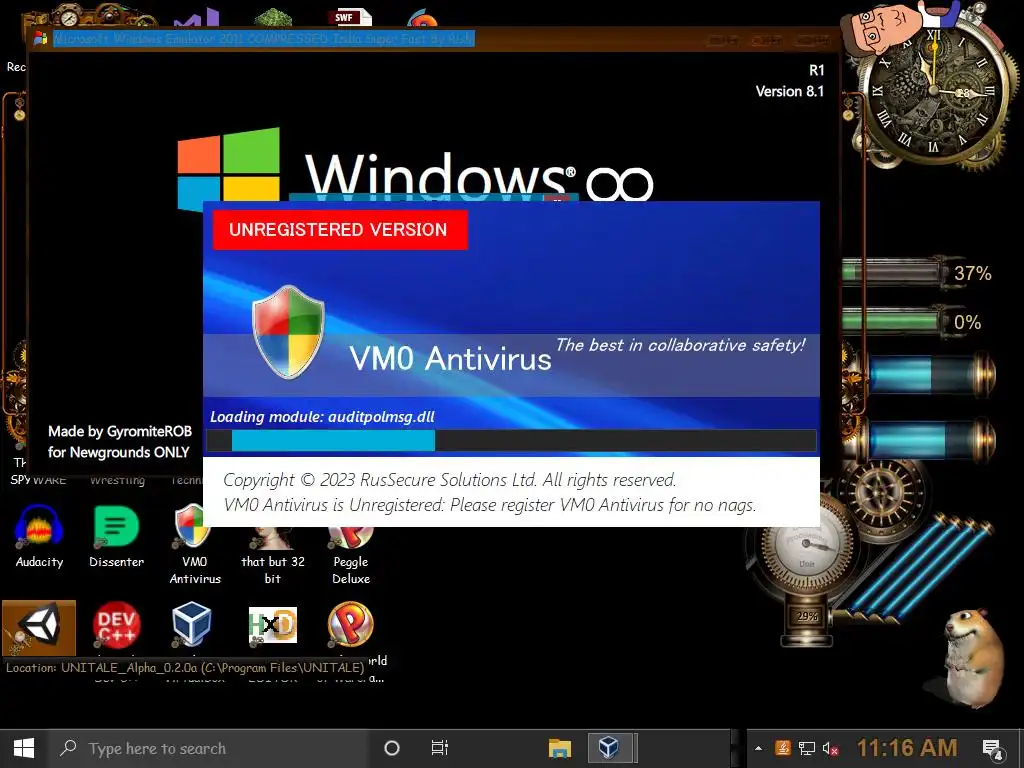The image size is (1024, 768).
Task: Click 'Made by GyromiteROB' credit text
Action: coord(120,432)
